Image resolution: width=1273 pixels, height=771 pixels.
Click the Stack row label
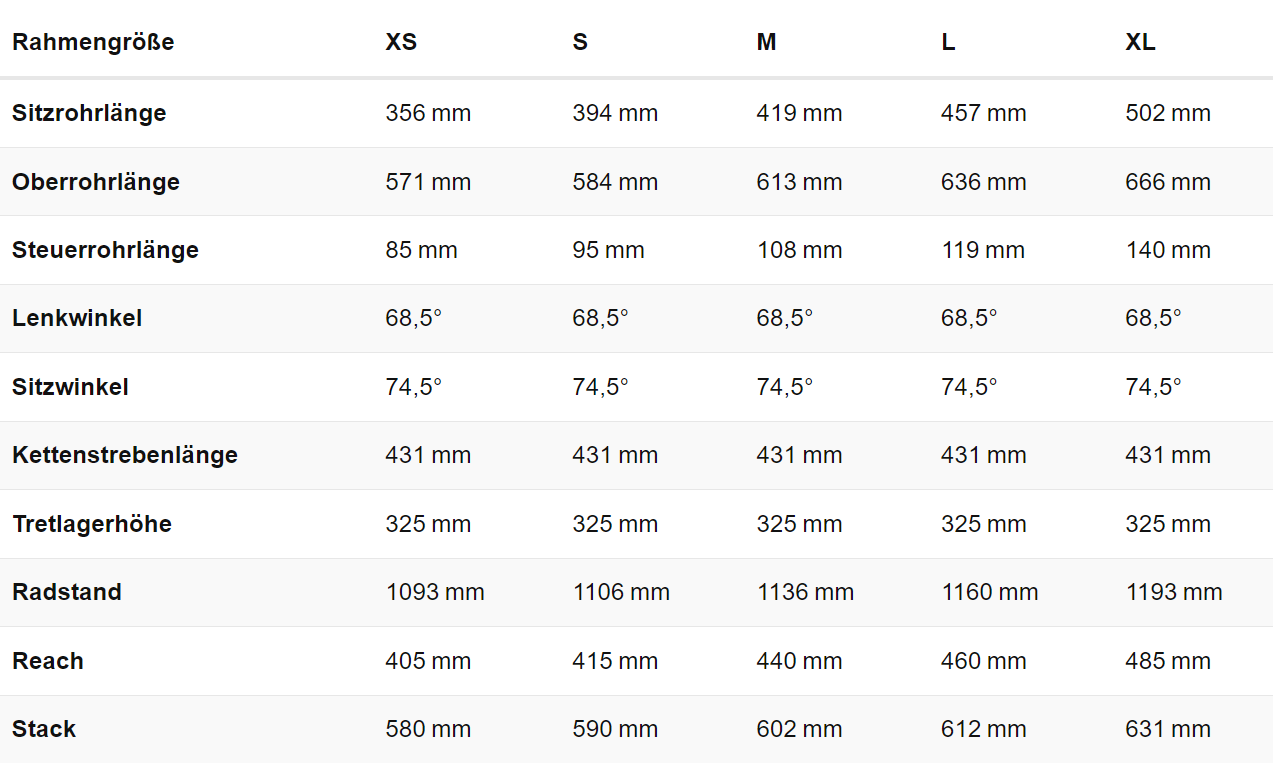click(x=44, y=729)
